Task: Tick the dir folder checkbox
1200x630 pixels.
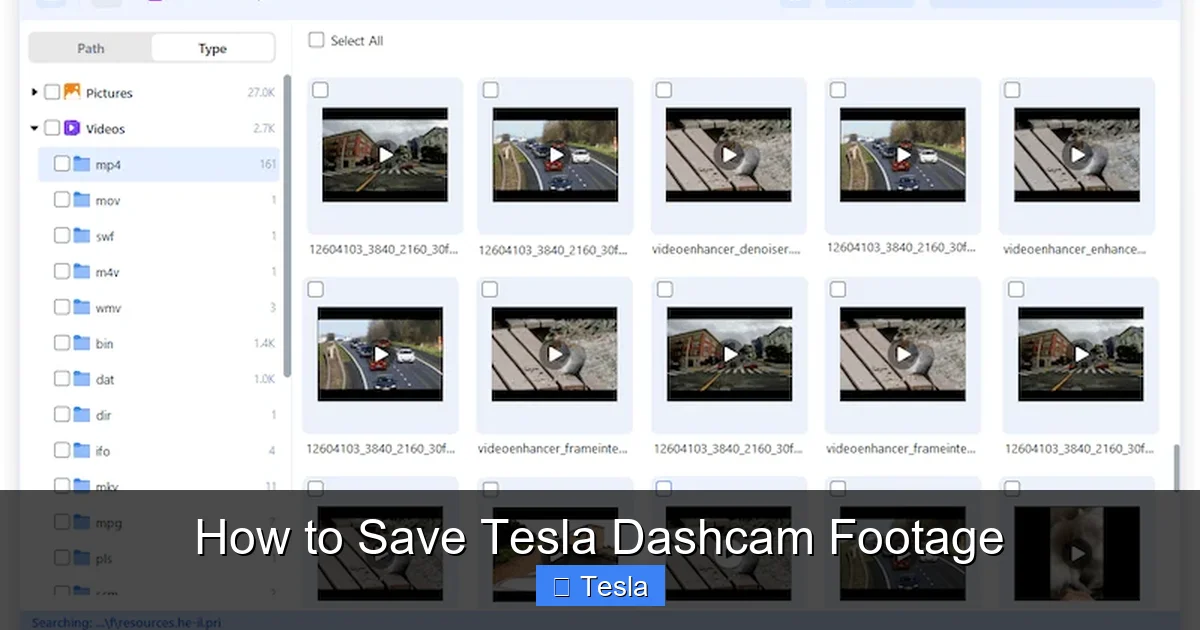Action: point(62,415)
